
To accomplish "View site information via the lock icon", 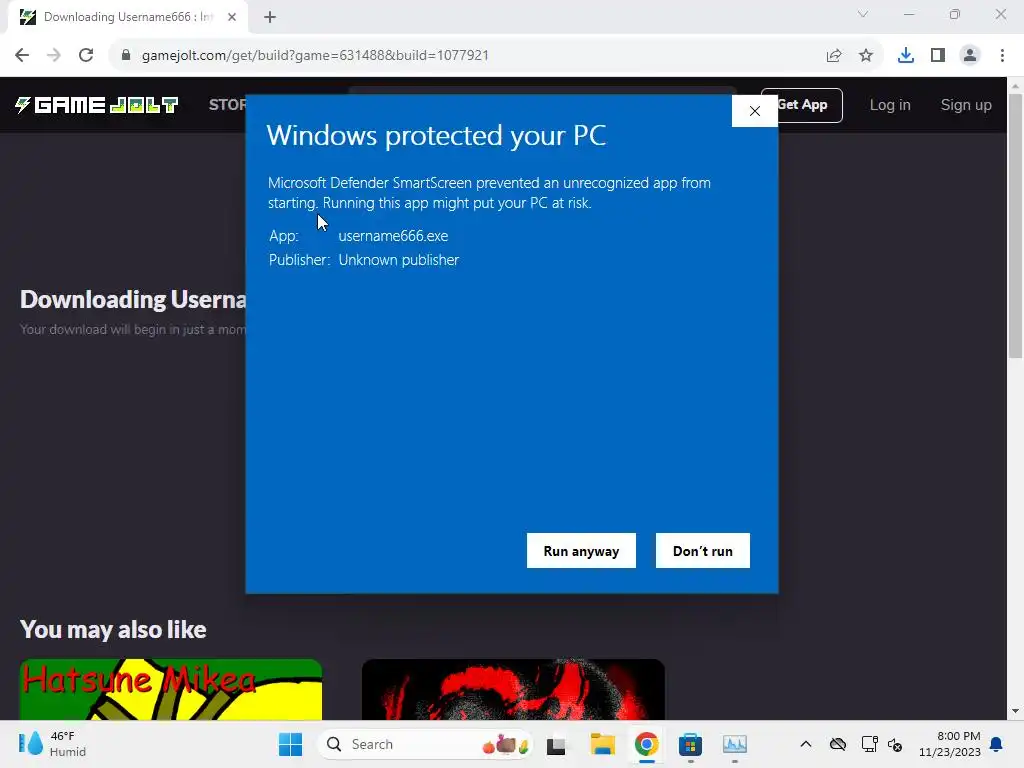I will pyautogui.click(x=126, y=55).
